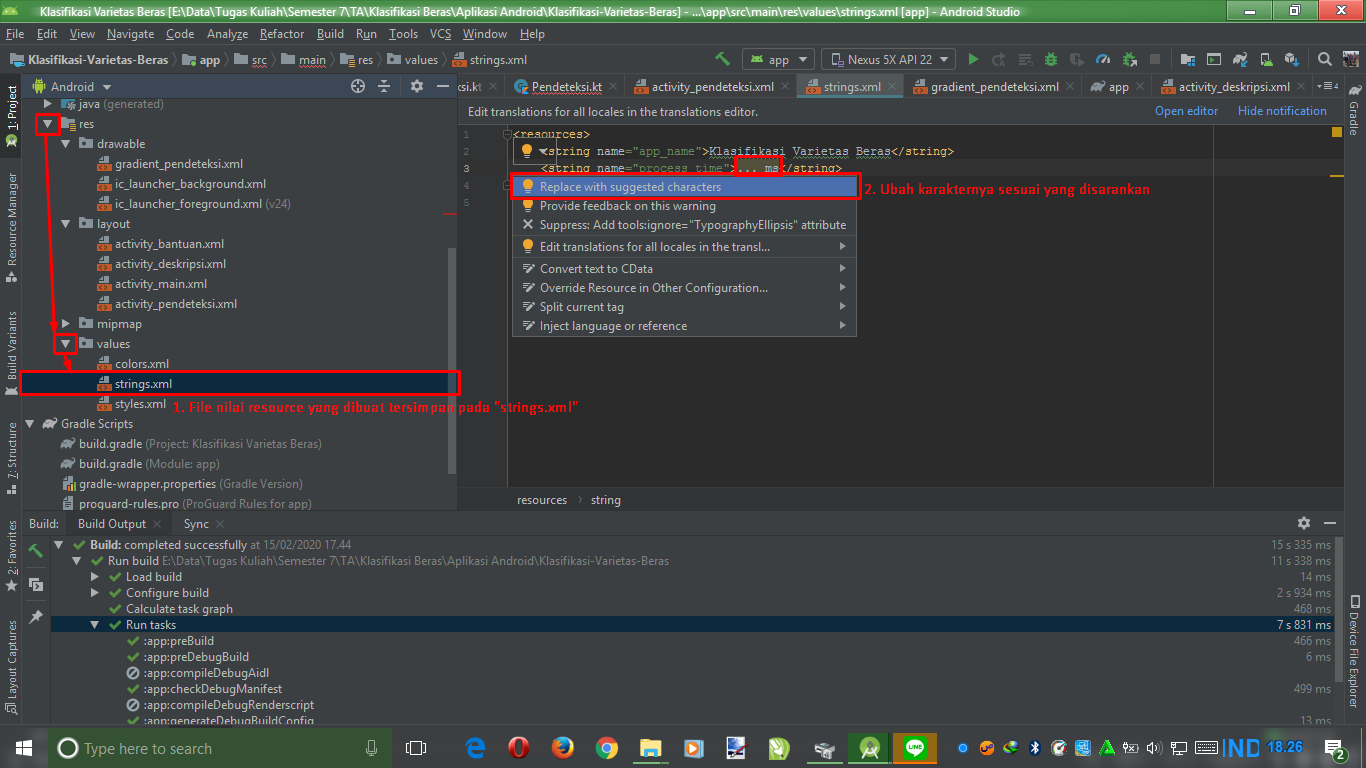Open Project panel settings gear

coord(417,87)
